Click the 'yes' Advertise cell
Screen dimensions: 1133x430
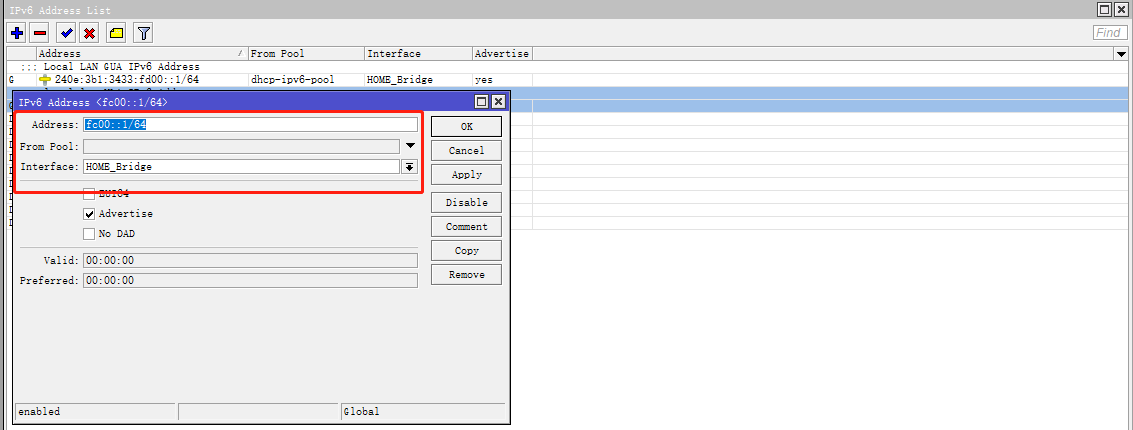483,79
